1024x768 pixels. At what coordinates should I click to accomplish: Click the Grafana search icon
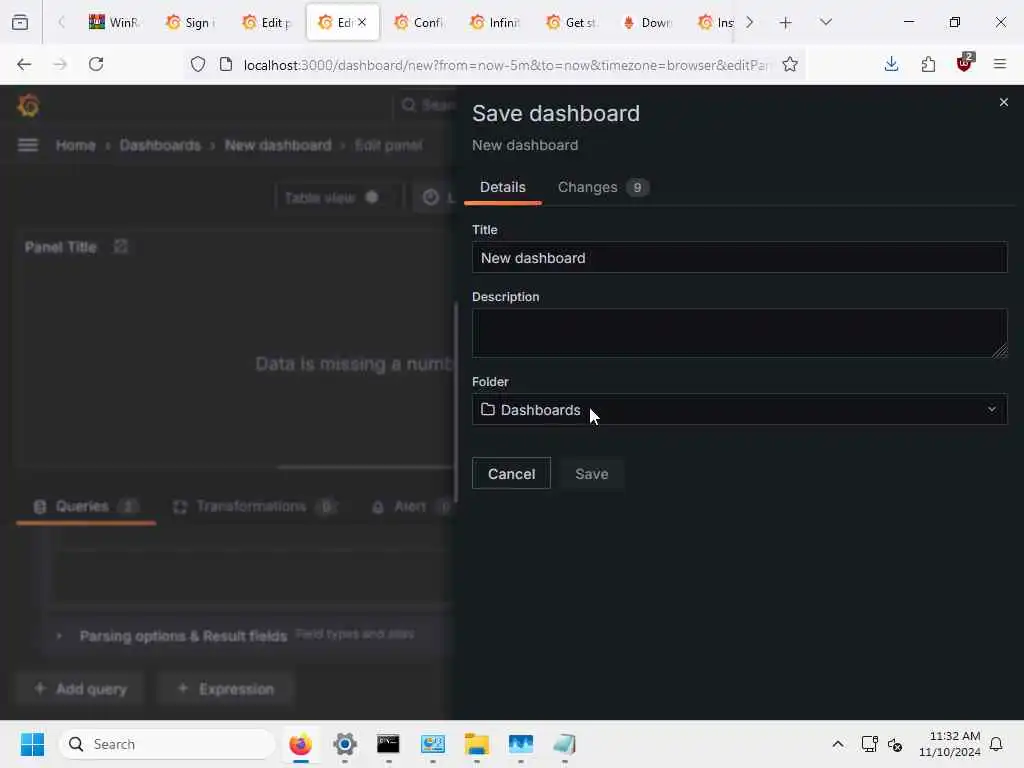409,105
